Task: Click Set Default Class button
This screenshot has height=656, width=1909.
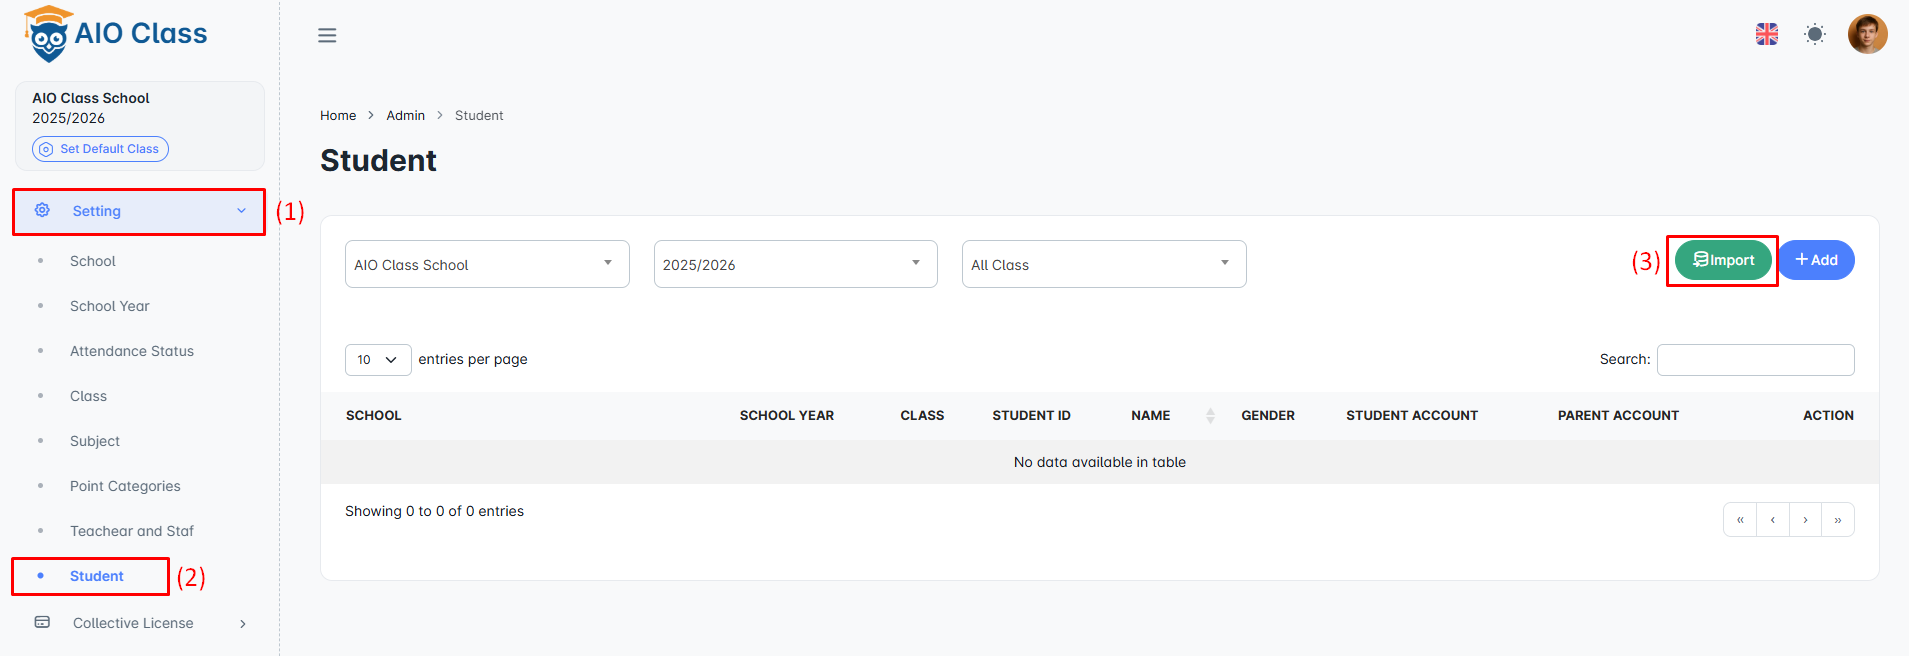Action: point(100,149)
